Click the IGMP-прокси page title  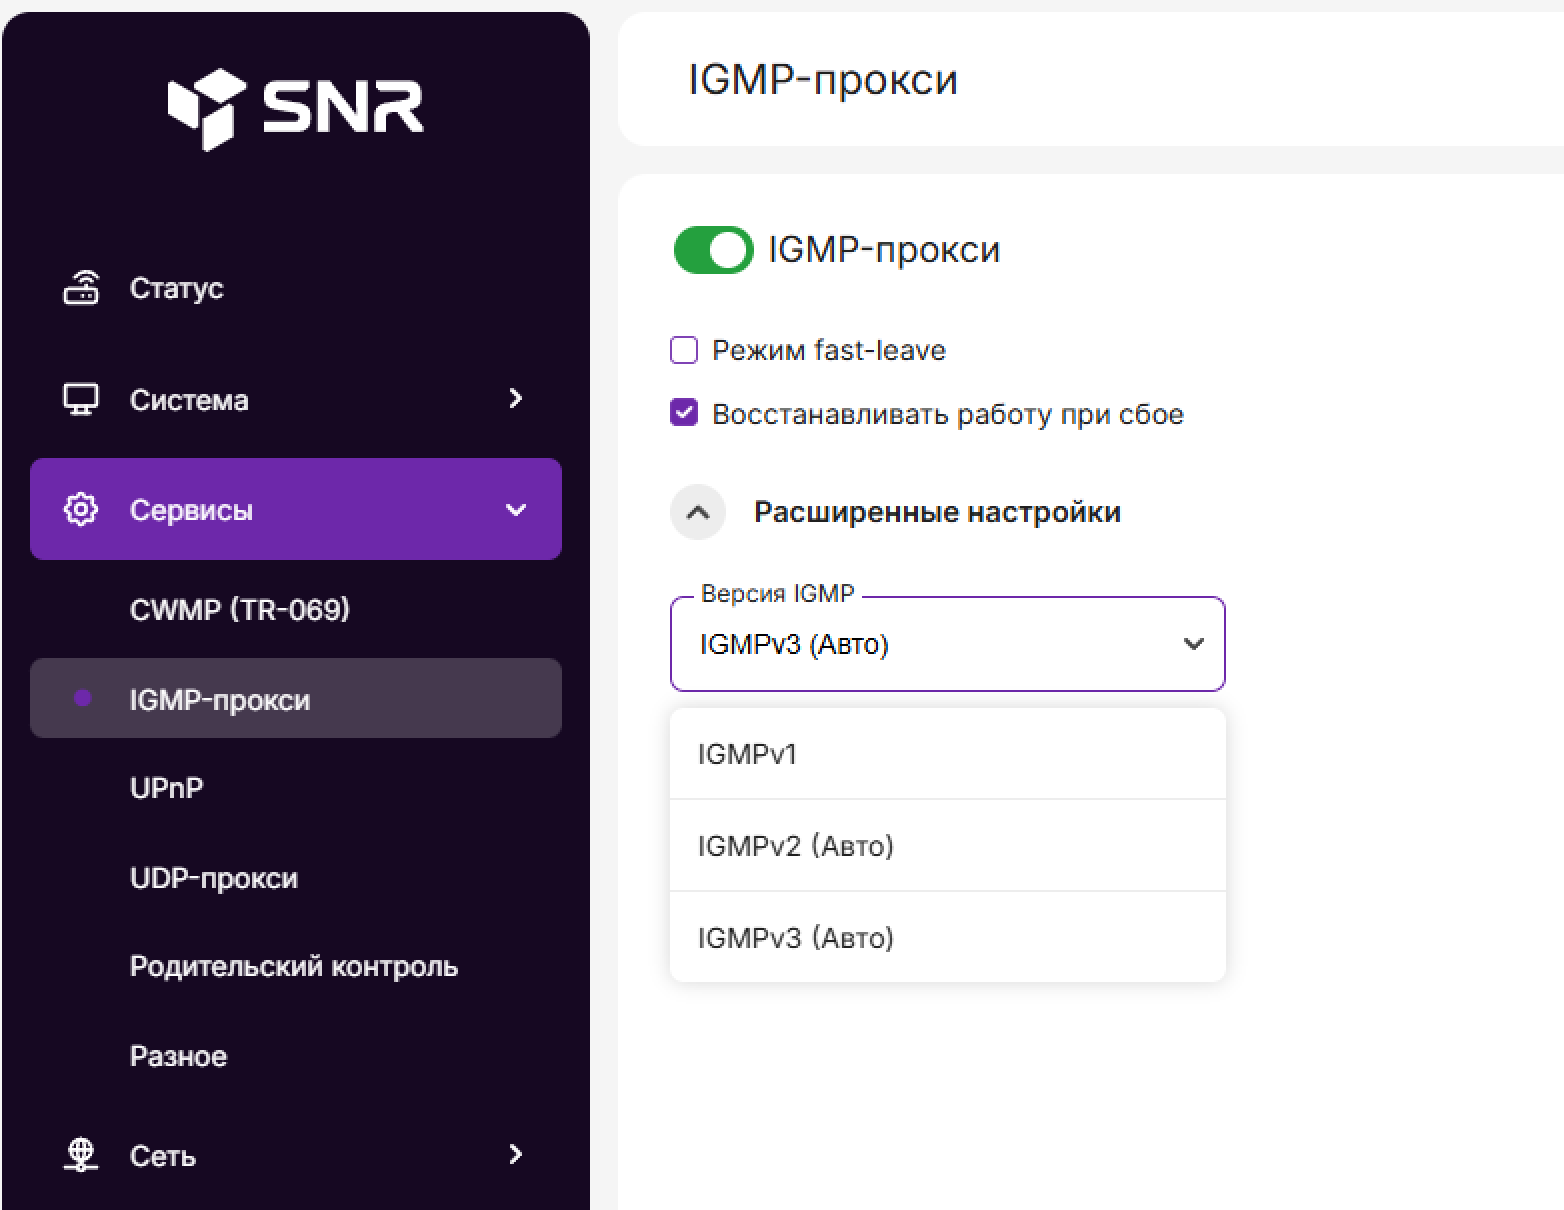point(823,80)
